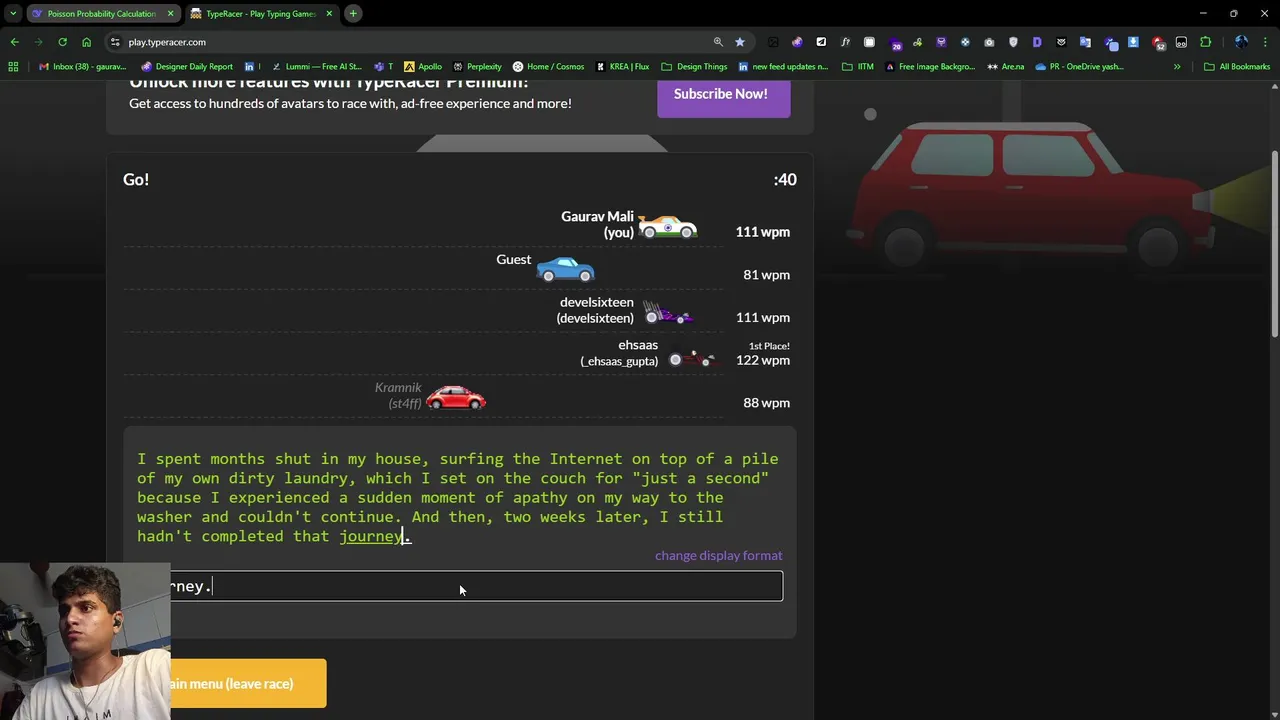Open a new browser tab with plus icon
The width and height of the screenshot is (1280, 720).
[x=353, y=13]
